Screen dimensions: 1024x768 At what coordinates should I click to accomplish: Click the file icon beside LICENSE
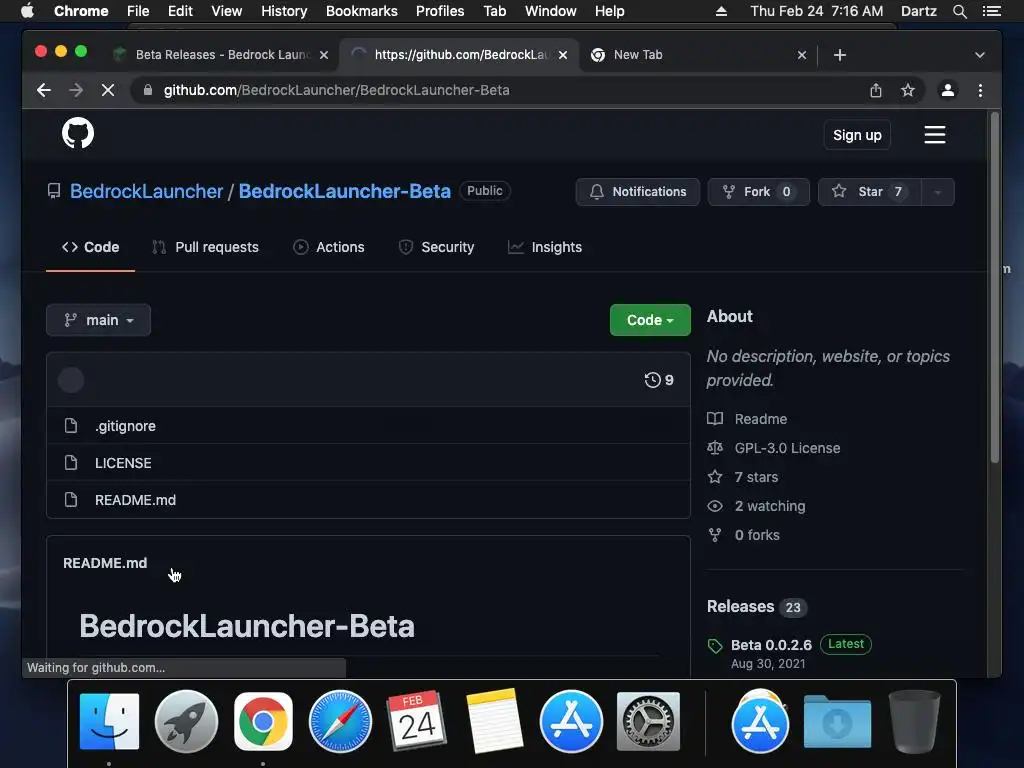(71, 463)
